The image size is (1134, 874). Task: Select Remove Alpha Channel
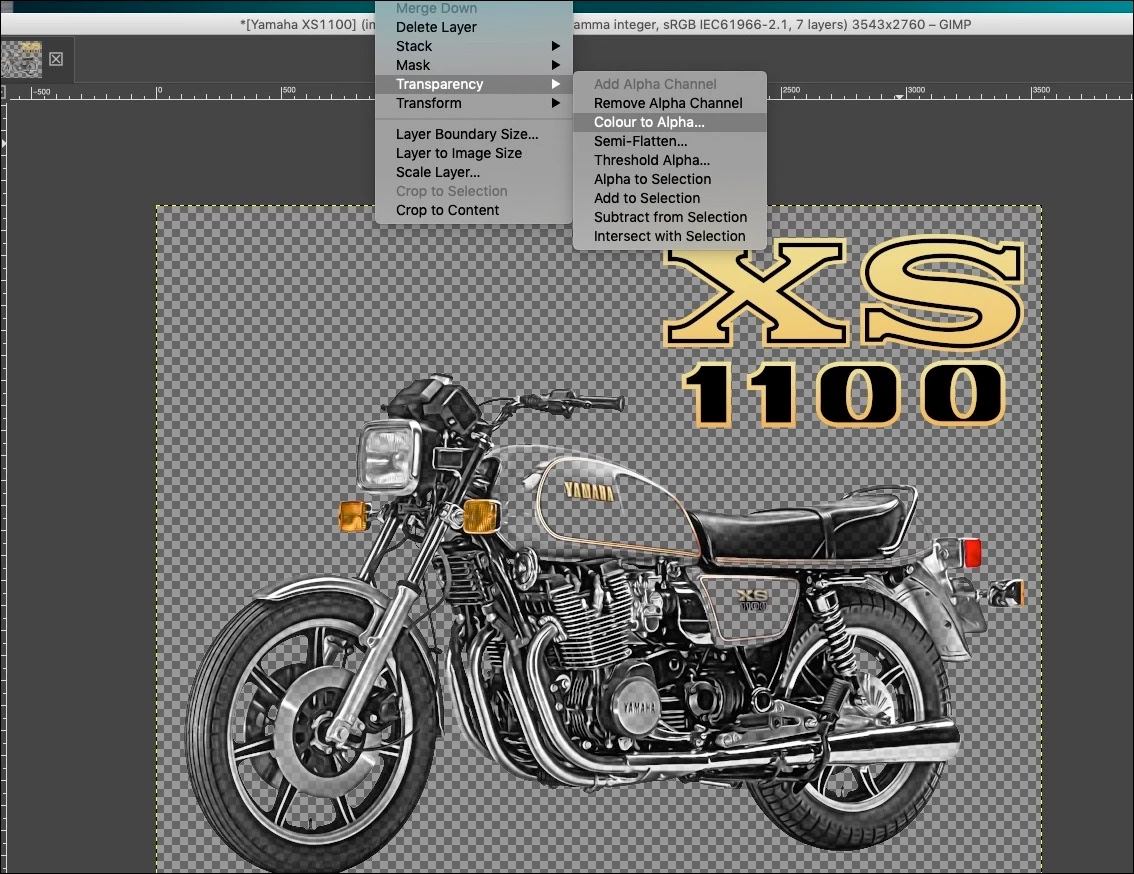coord(669,103)
